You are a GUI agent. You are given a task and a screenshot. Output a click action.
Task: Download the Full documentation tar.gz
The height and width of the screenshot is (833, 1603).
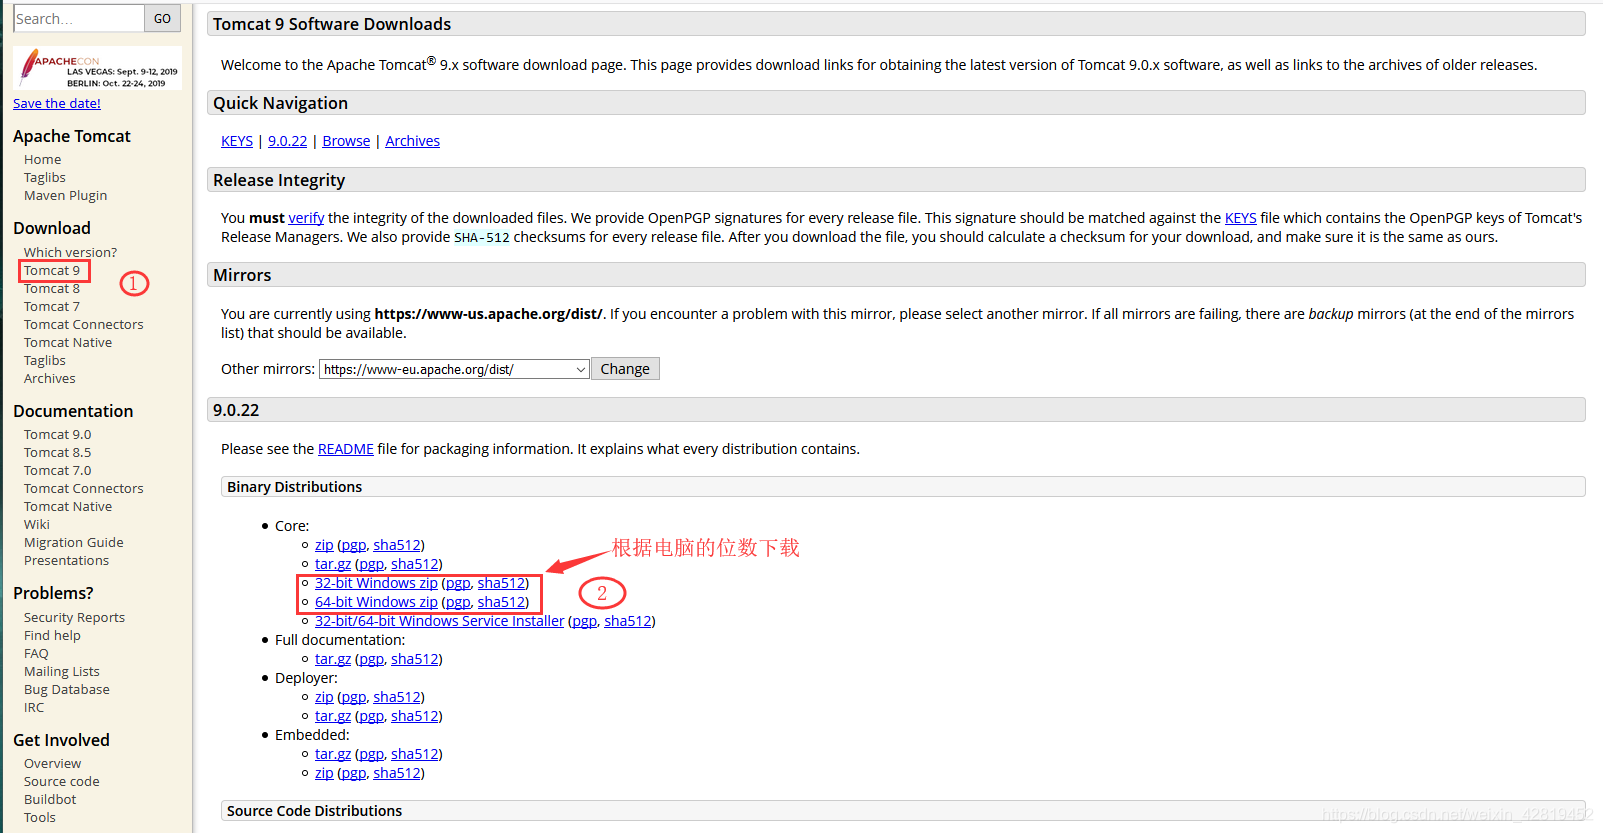click(x=333, y=659)
